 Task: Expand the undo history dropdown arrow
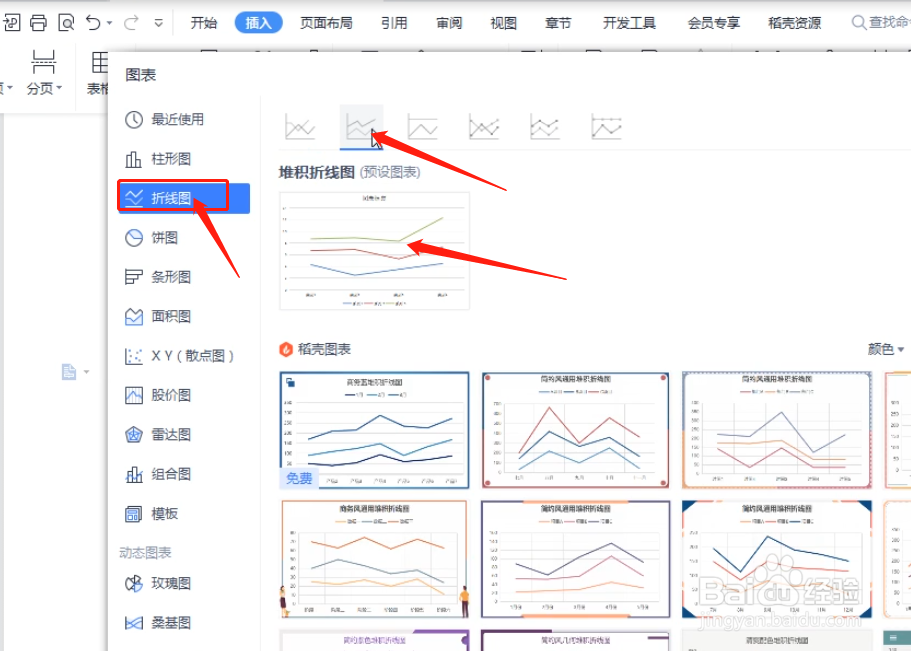point(109,23)
